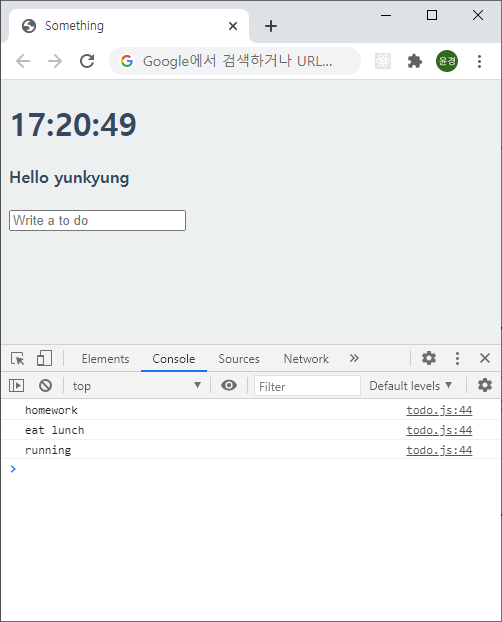
Task: Toggle the device toolbar icon
Action: pyautogui.click(x=44, y=359)
